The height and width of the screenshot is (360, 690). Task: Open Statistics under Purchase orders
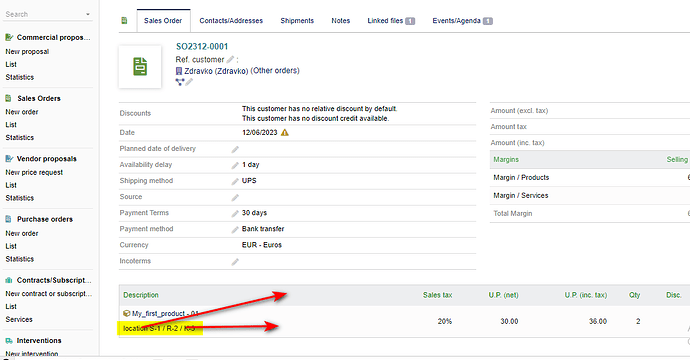tap(19, 259)
